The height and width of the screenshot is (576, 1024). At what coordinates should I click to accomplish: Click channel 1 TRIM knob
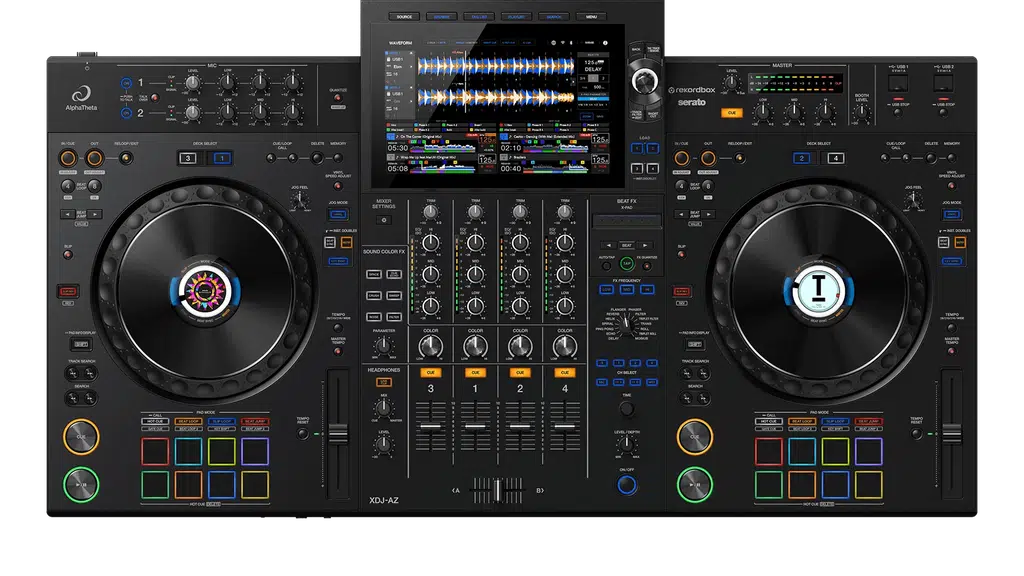coord(475,212)
